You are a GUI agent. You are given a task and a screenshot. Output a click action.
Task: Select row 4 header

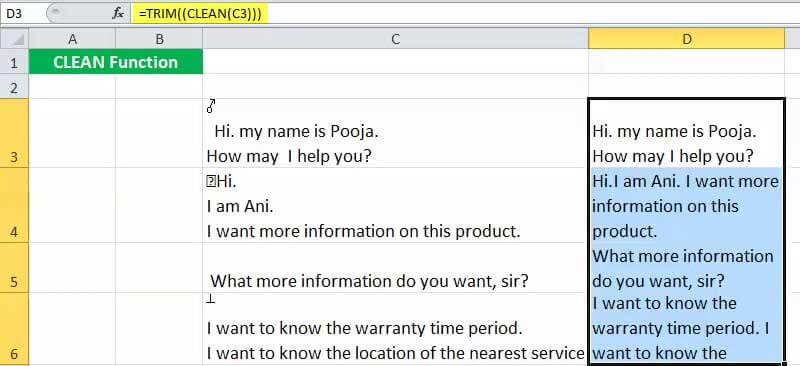(14, 205)
